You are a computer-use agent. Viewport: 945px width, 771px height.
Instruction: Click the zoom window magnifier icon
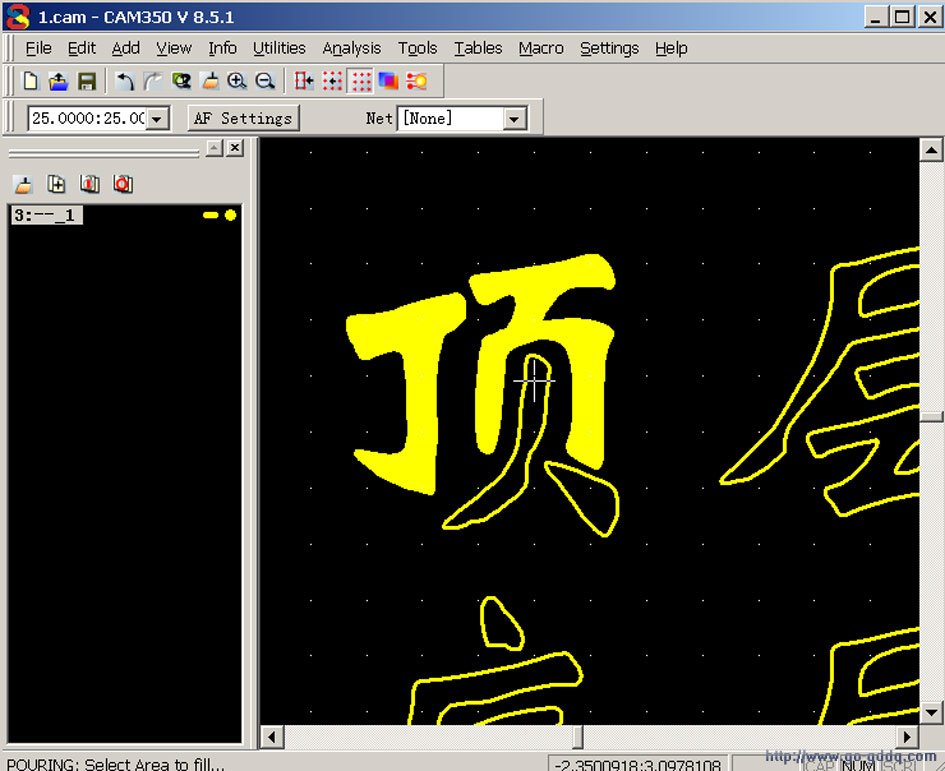point(181,81)
